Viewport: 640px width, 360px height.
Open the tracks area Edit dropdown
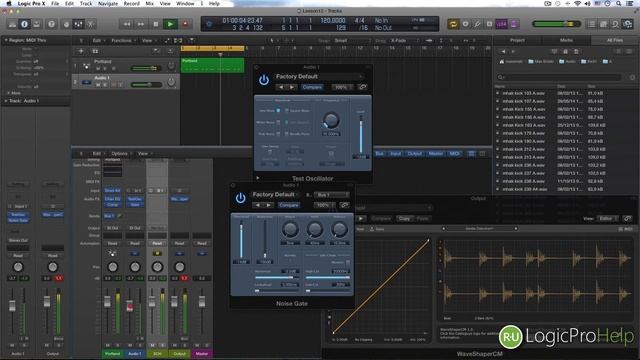tap(98, 40)
